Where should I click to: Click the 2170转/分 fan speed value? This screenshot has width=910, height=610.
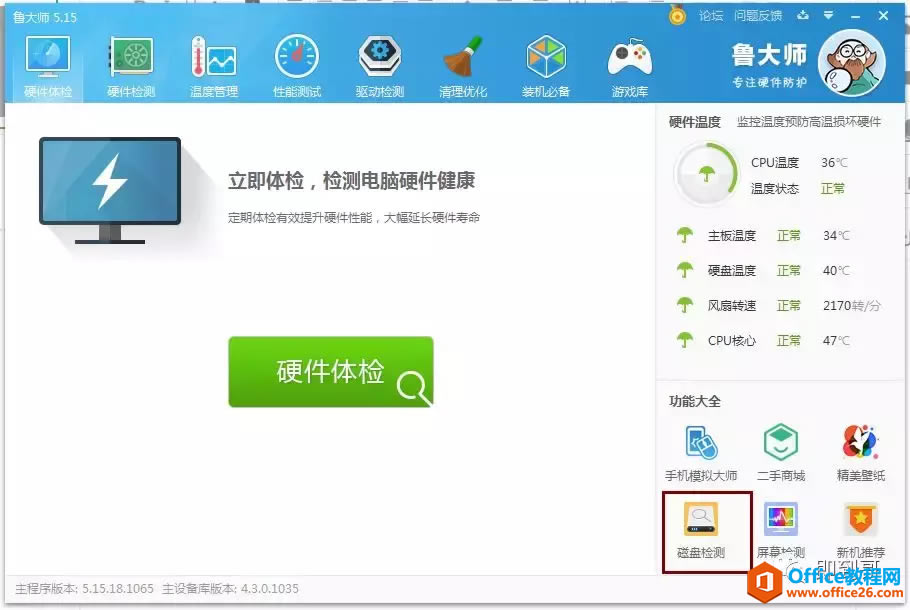851,305
